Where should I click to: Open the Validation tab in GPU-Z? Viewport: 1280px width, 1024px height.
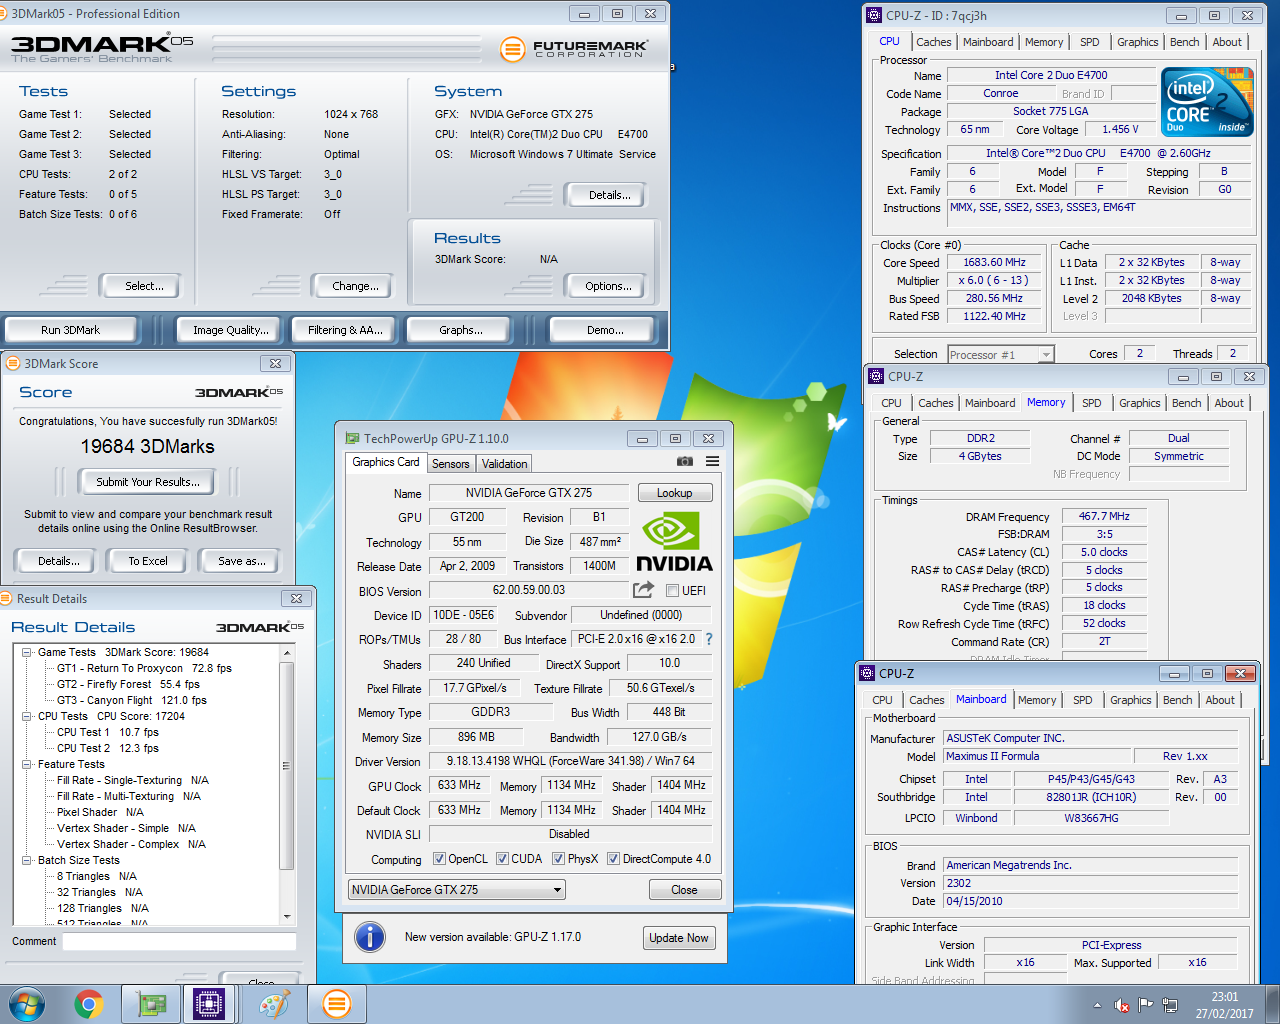point(504,464)
